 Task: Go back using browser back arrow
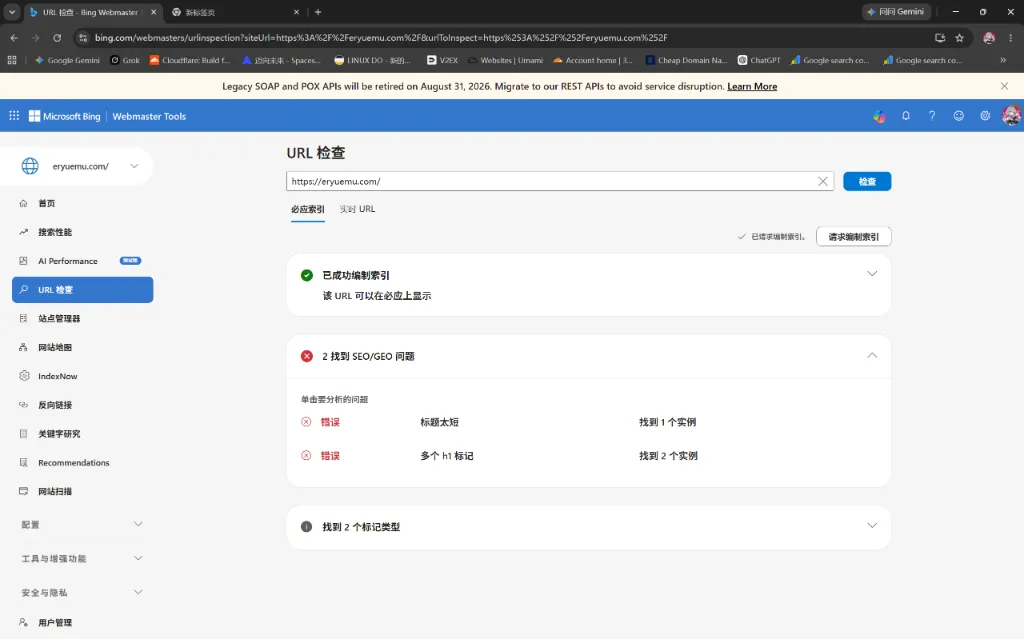[14, 38]
